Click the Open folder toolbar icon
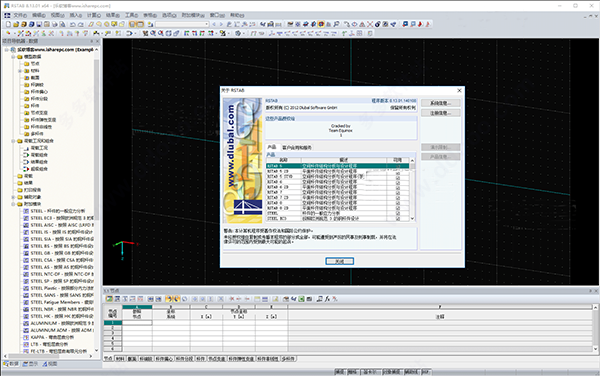Screen dimensions: 600x376 (x=16, y=24)
